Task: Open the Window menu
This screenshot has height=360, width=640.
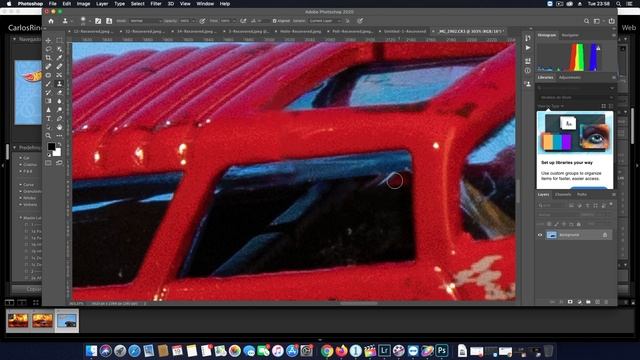Action: pyautogui.click(x=205, y=4)
